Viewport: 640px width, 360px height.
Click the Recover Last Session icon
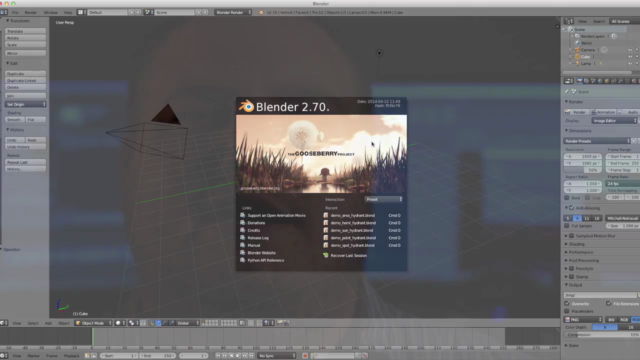point(326,256)
